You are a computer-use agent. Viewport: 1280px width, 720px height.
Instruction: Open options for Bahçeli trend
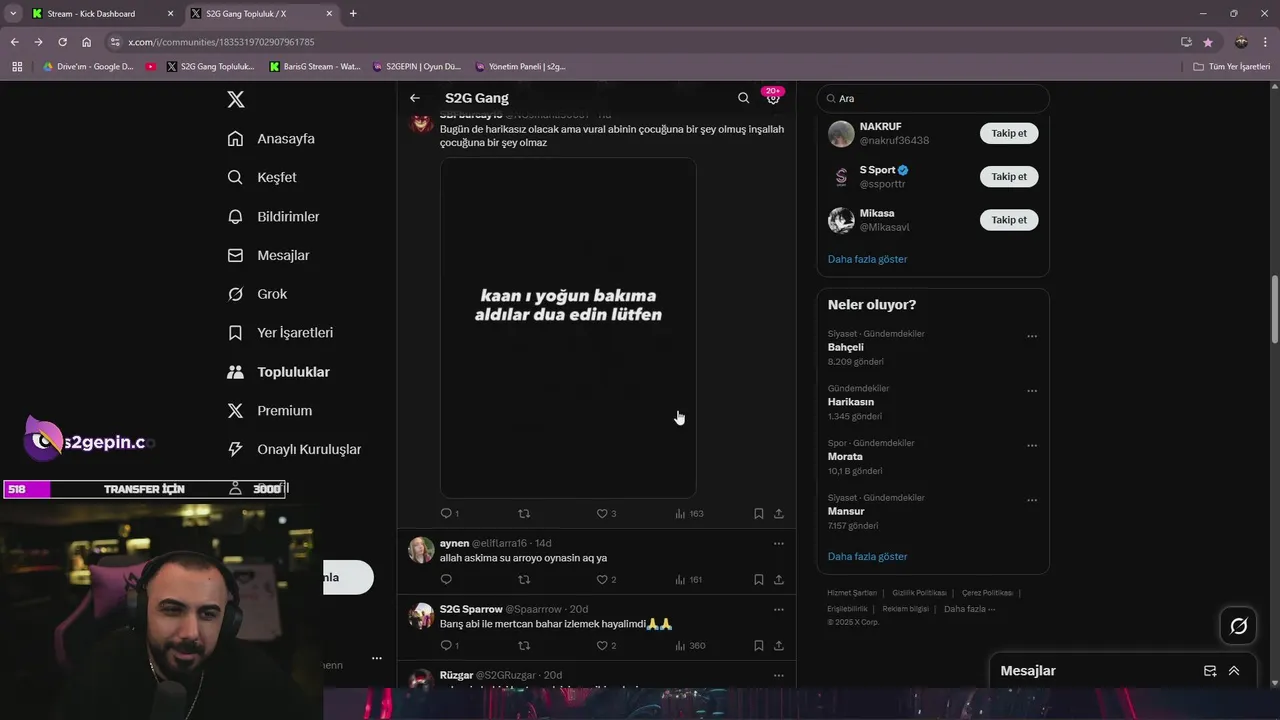(x=1032, y=336)
